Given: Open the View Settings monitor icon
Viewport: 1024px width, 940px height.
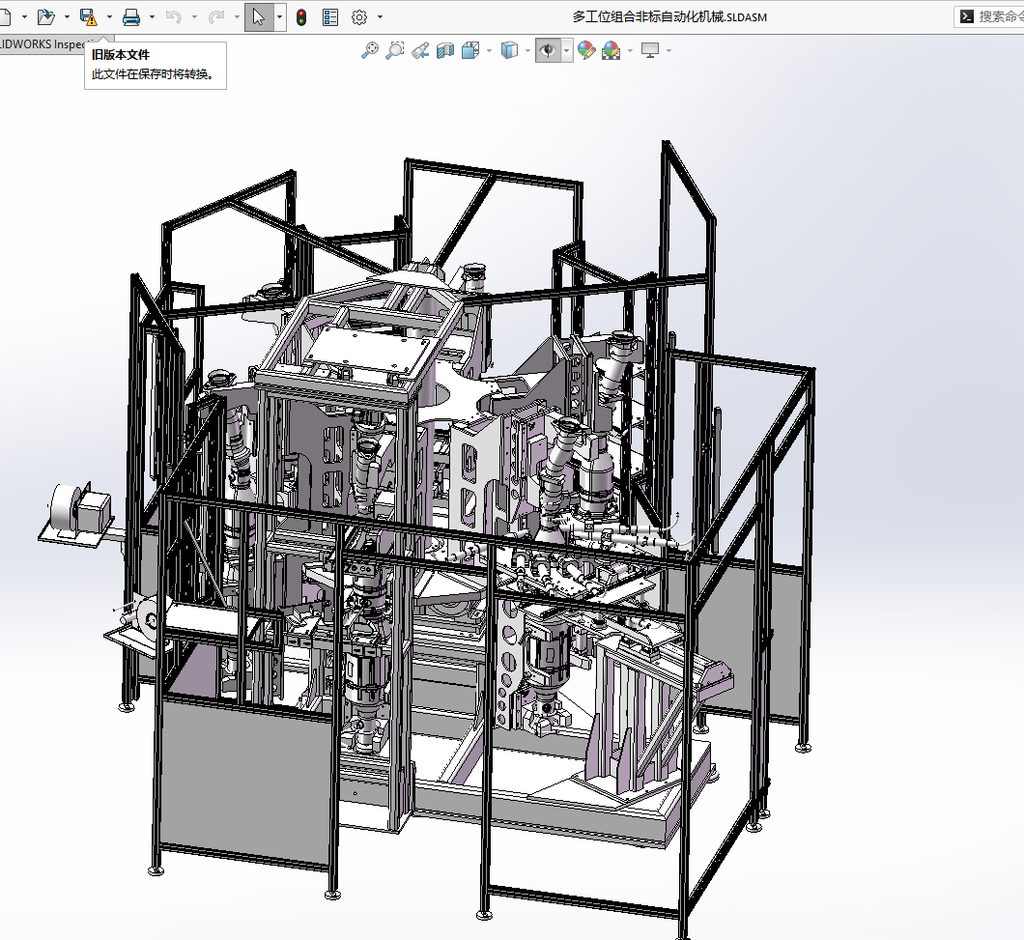Looking at the screenshot, I should pos(650,50).
